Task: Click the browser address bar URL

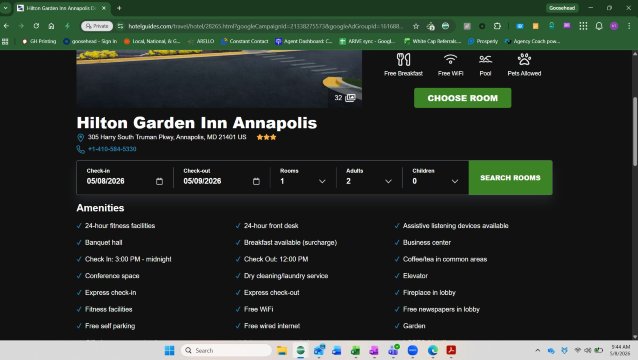Action: pos(265,26)
